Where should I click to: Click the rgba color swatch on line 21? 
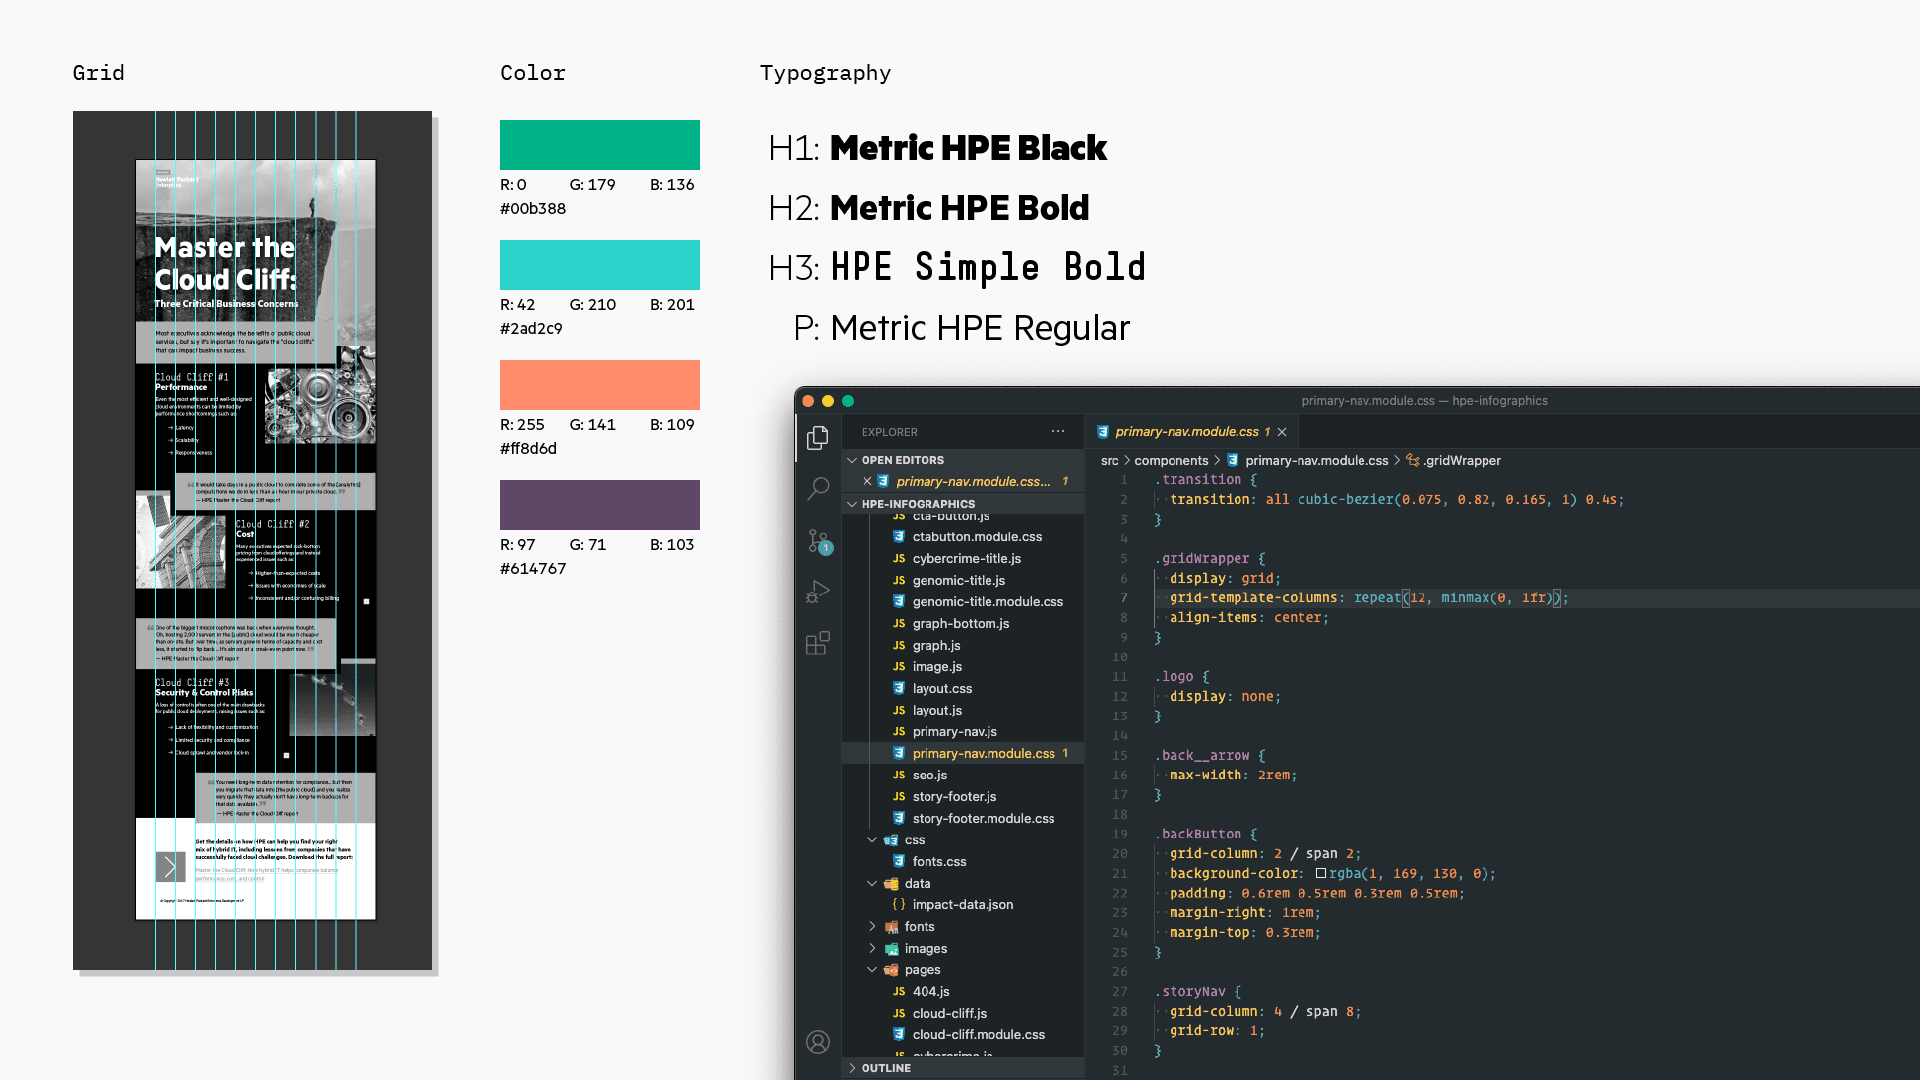click(x=1322, y=873)
